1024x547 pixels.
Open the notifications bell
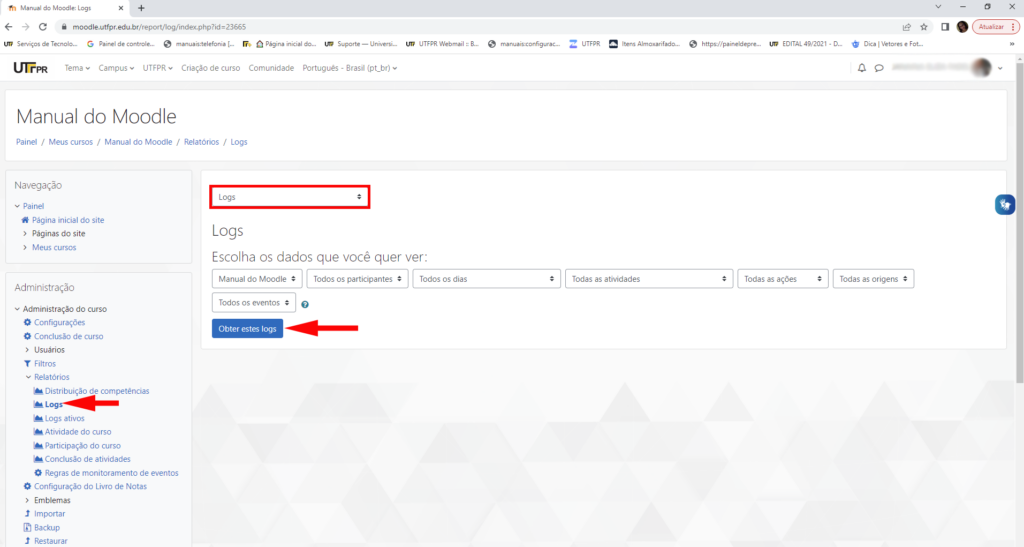pos(861,68)
